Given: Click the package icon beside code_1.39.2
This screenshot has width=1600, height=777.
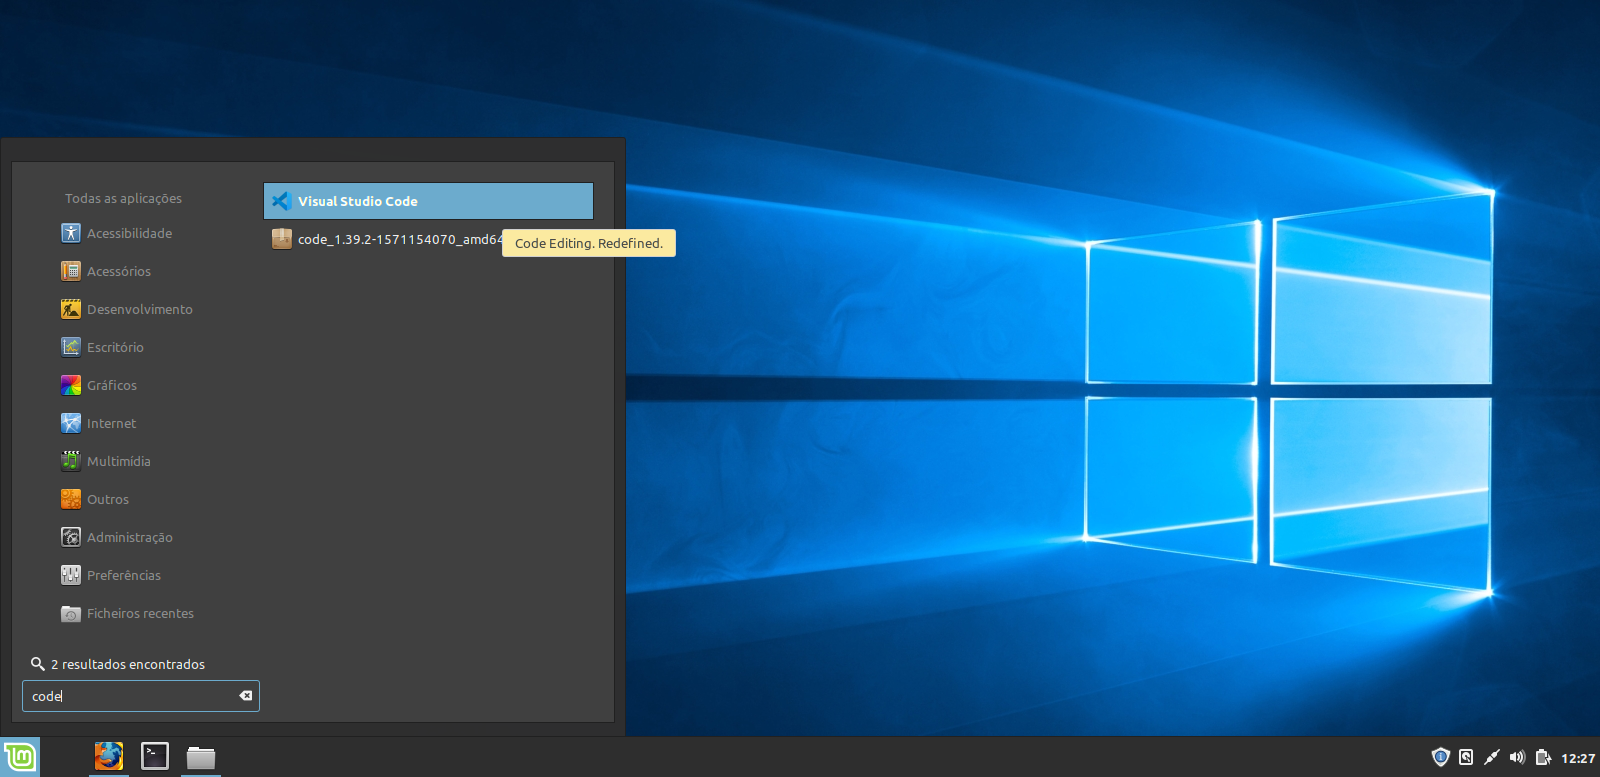Looking at the screenshot, I should click(x=282, y=239).
